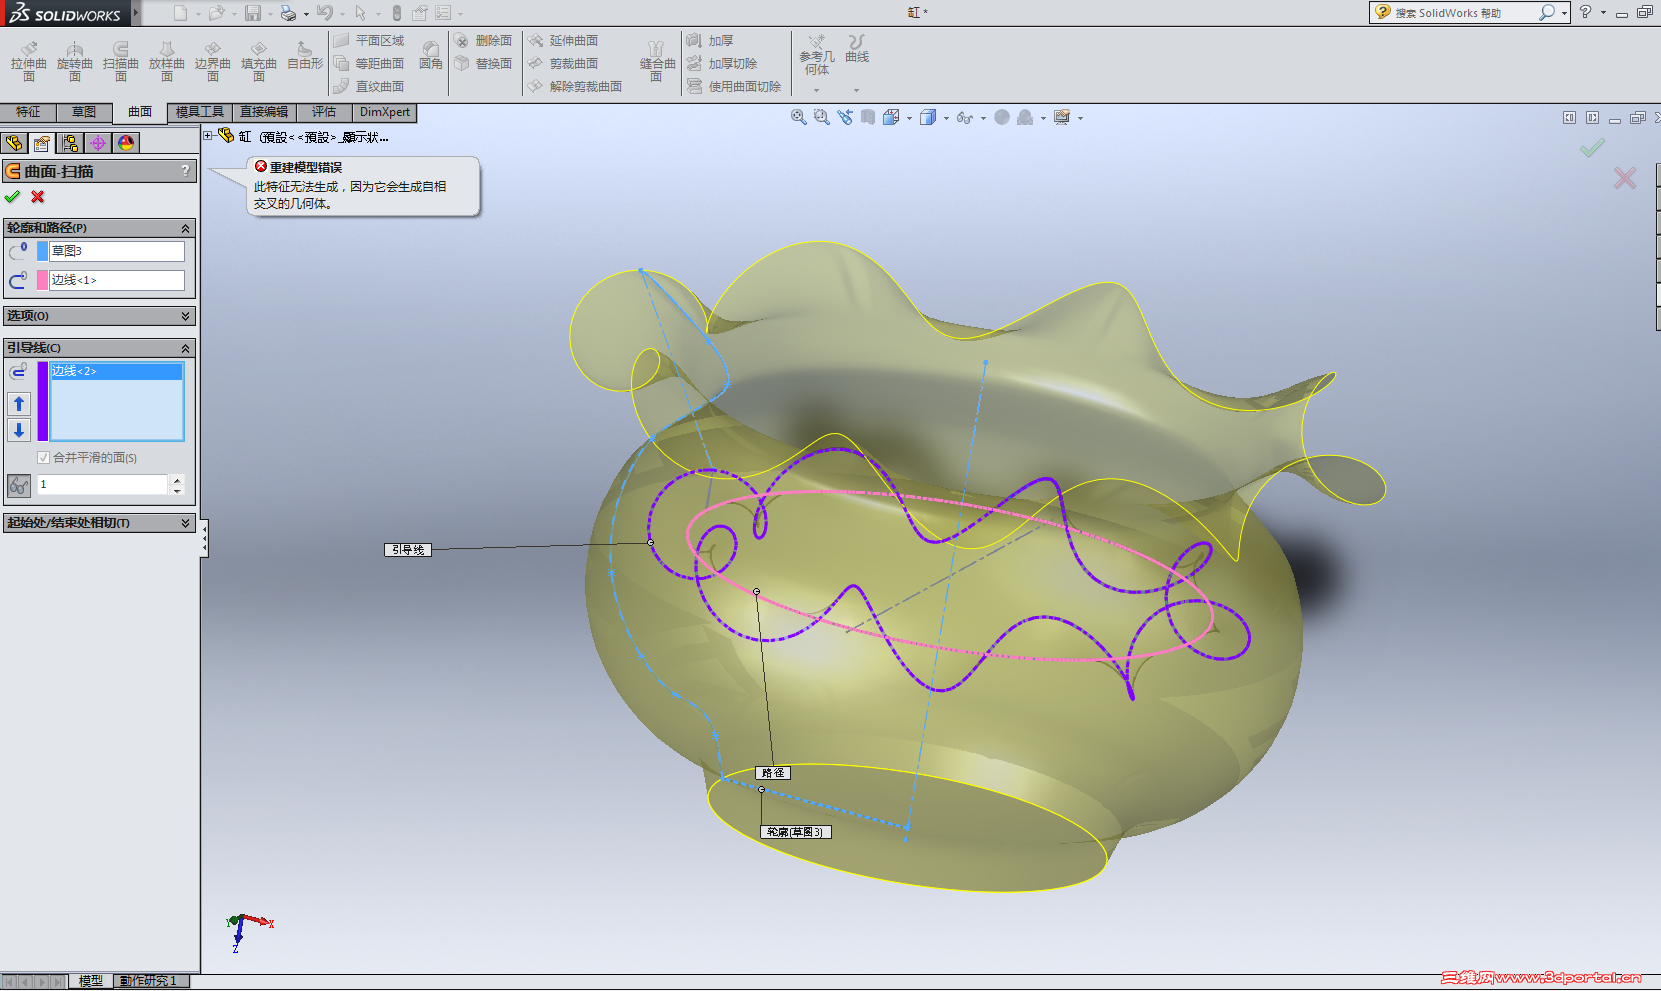Toggle the show sections glasses button
The image size is (1661, 991).
(19, 485)
